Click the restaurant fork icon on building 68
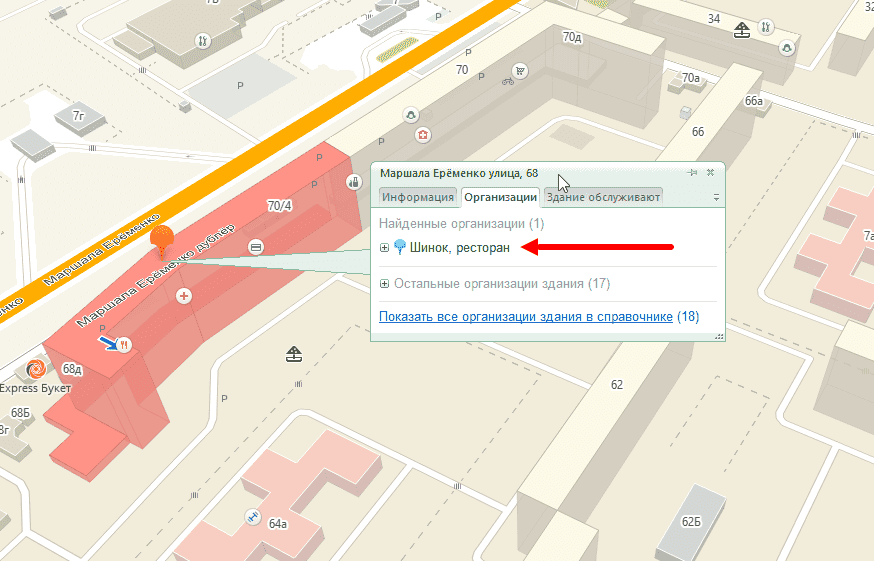The image size is (874, 561). coord(124,345)
